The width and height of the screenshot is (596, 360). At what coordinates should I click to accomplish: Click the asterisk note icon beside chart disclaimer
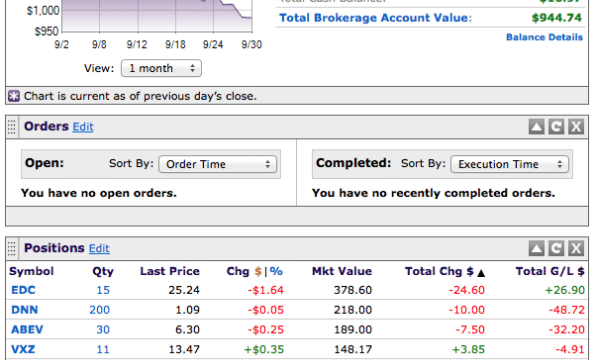pos(14,96)
